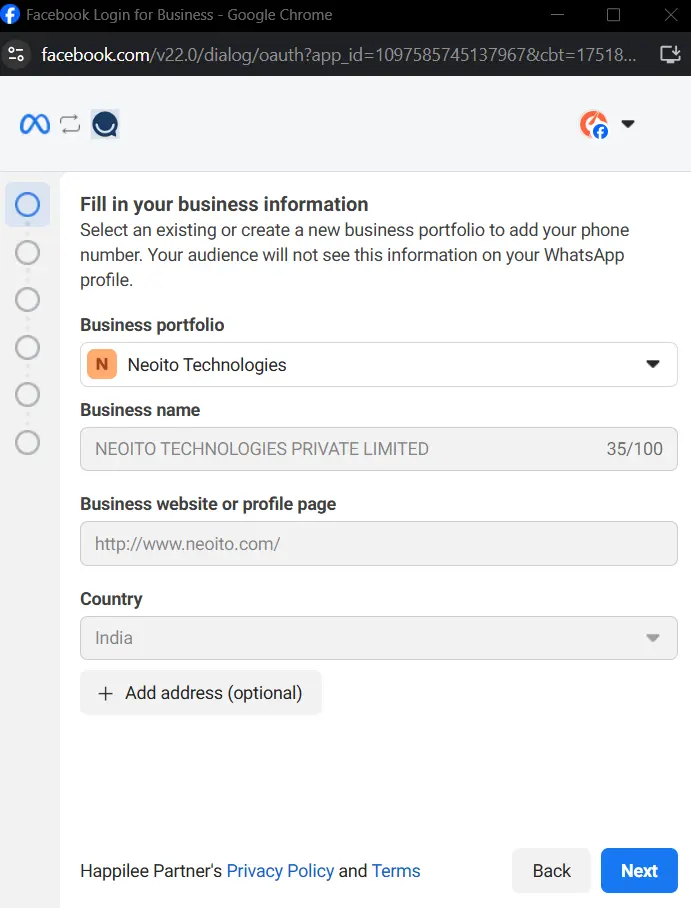
Task: Open Happilee Partner's Privacy Policy link
Action: point(280,870)
